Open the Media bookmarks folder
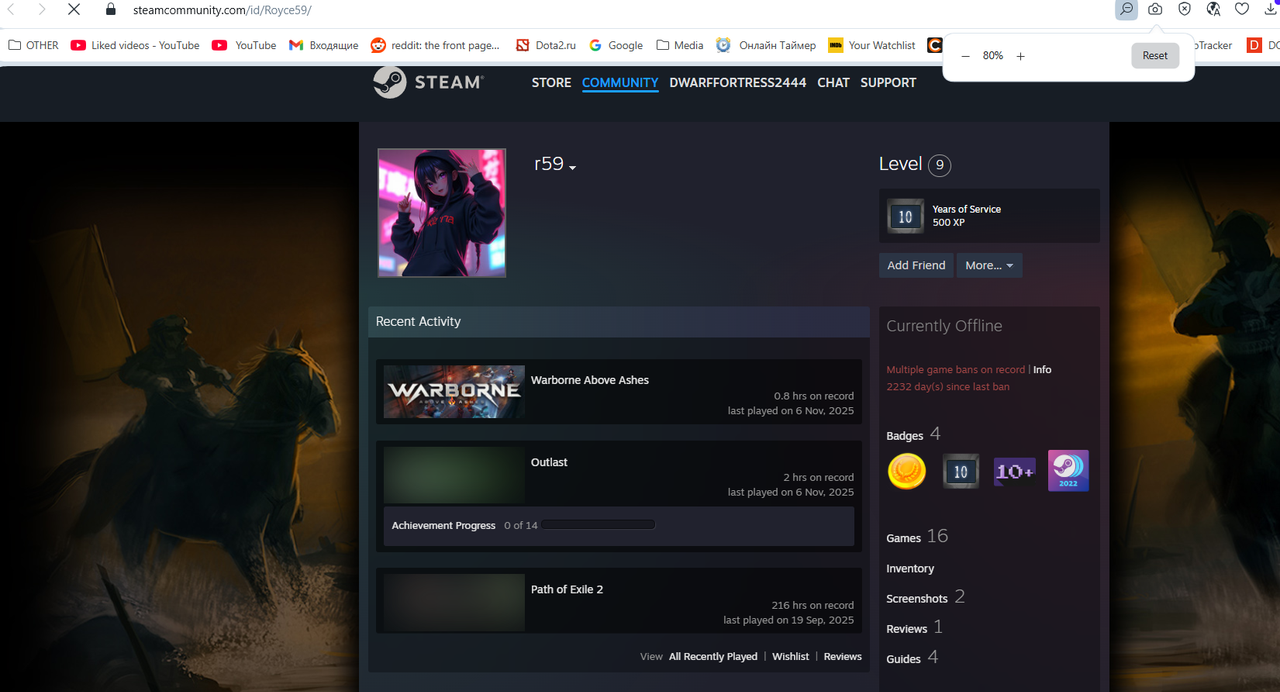The height and width of the screenshot is (692, 1280). (680, 45)
